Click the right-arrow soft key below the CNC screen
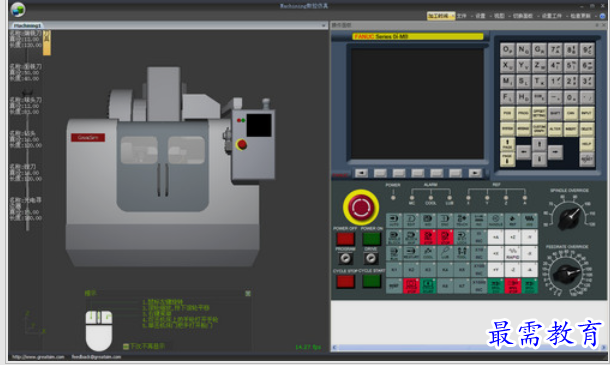This screenshot has width=610, height=365. click(475, 173)
